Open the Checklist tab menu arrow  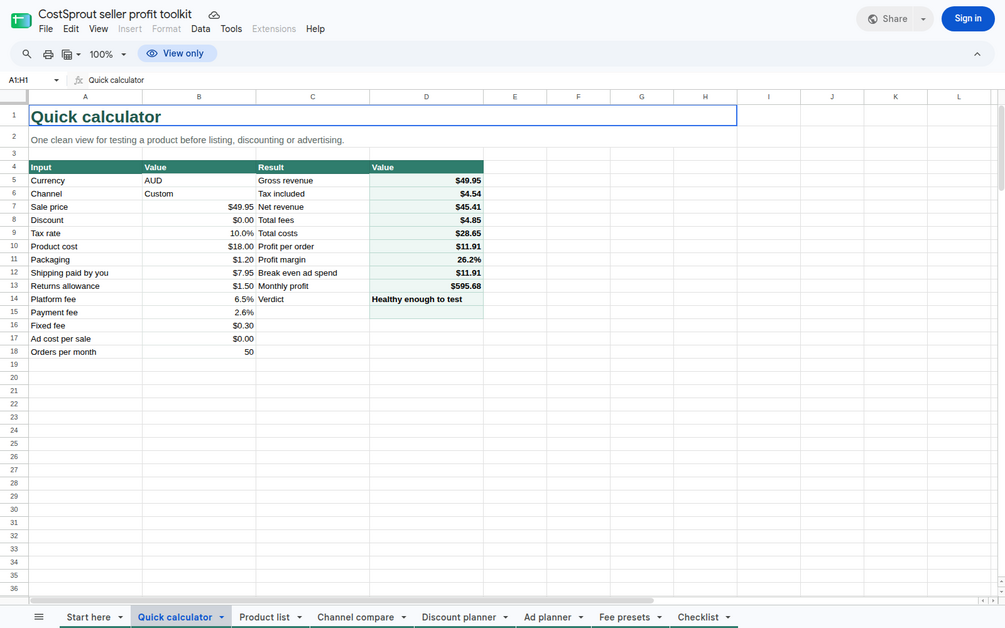tap(728, 617)
